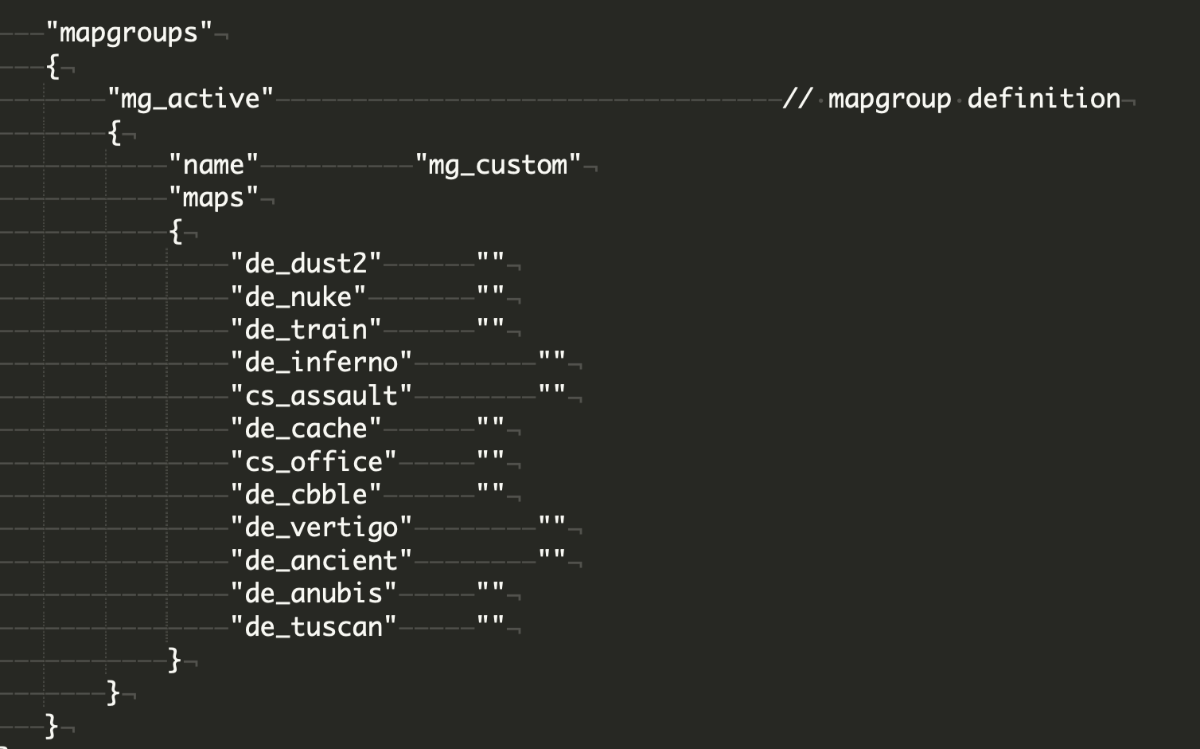The height and width of the screenshot is (749, 1200).
Task: Click the "de_dust2" map entry
Action: (x=306, y=264)
